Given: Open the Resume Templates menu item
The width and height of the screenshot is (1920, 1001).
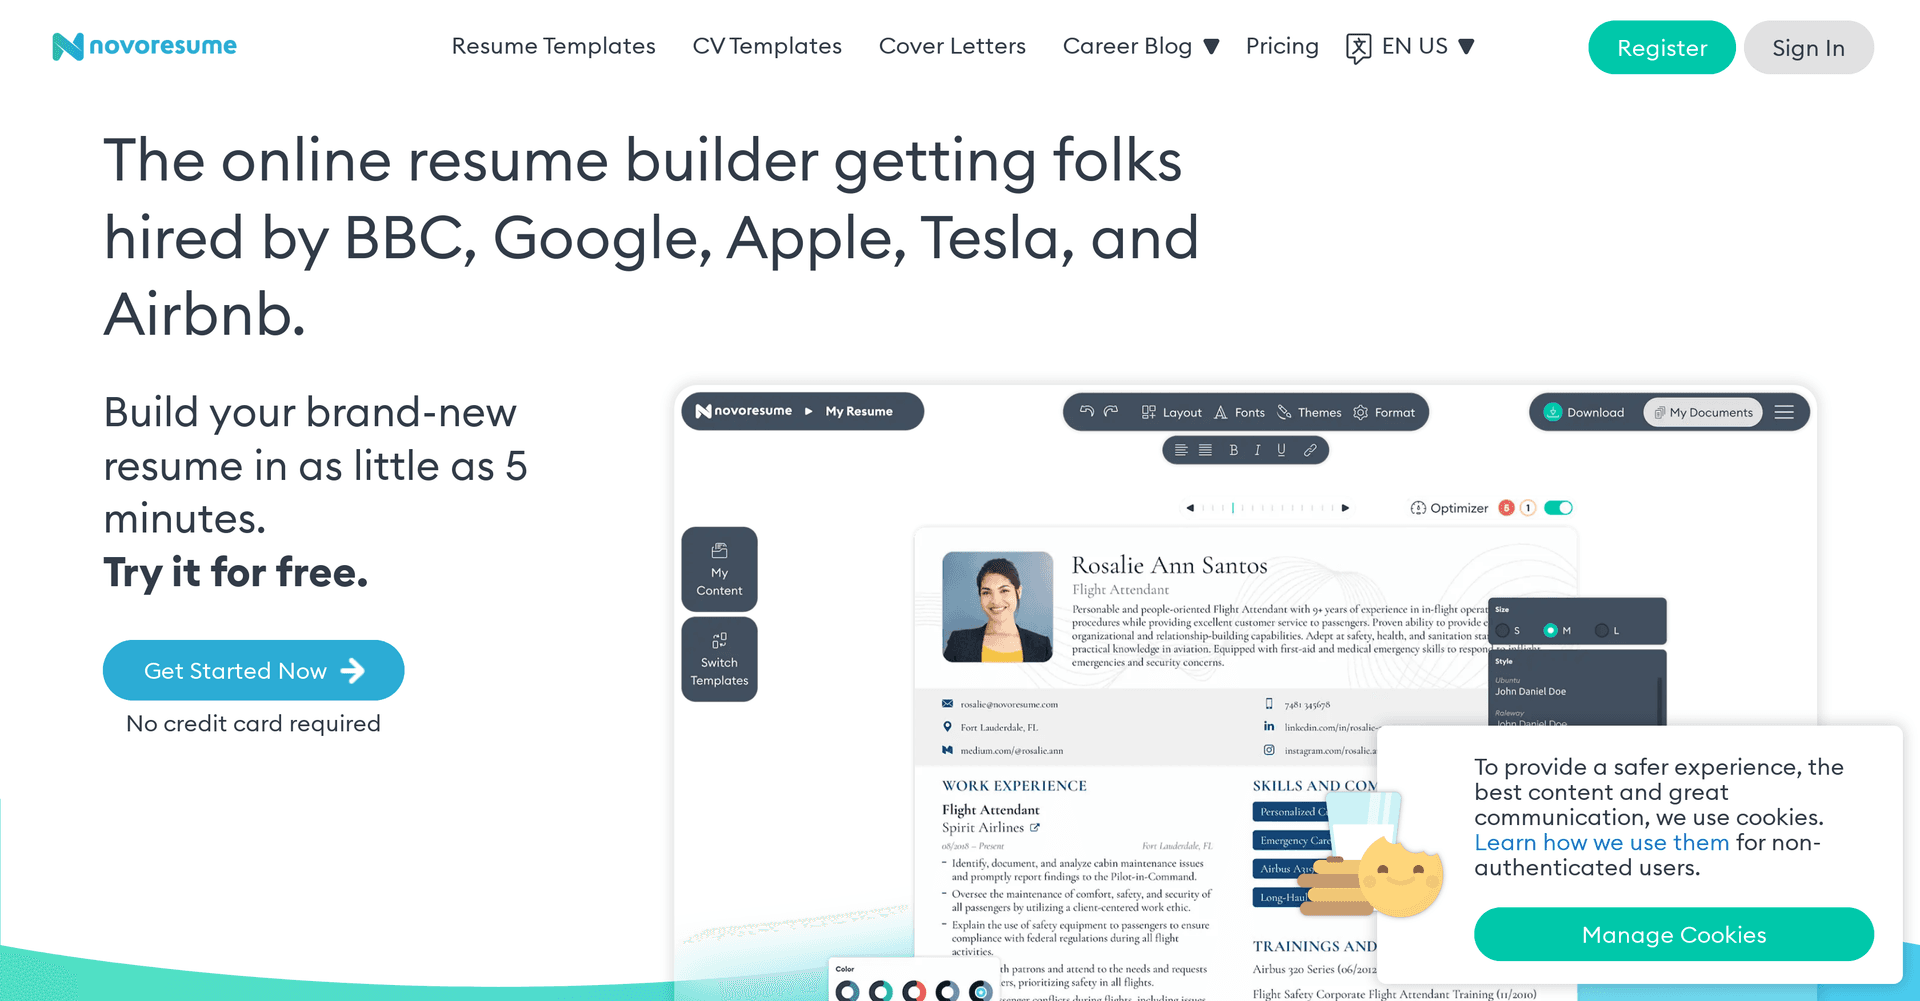Looking at the screenshot, I should click(x=554, y=46).
